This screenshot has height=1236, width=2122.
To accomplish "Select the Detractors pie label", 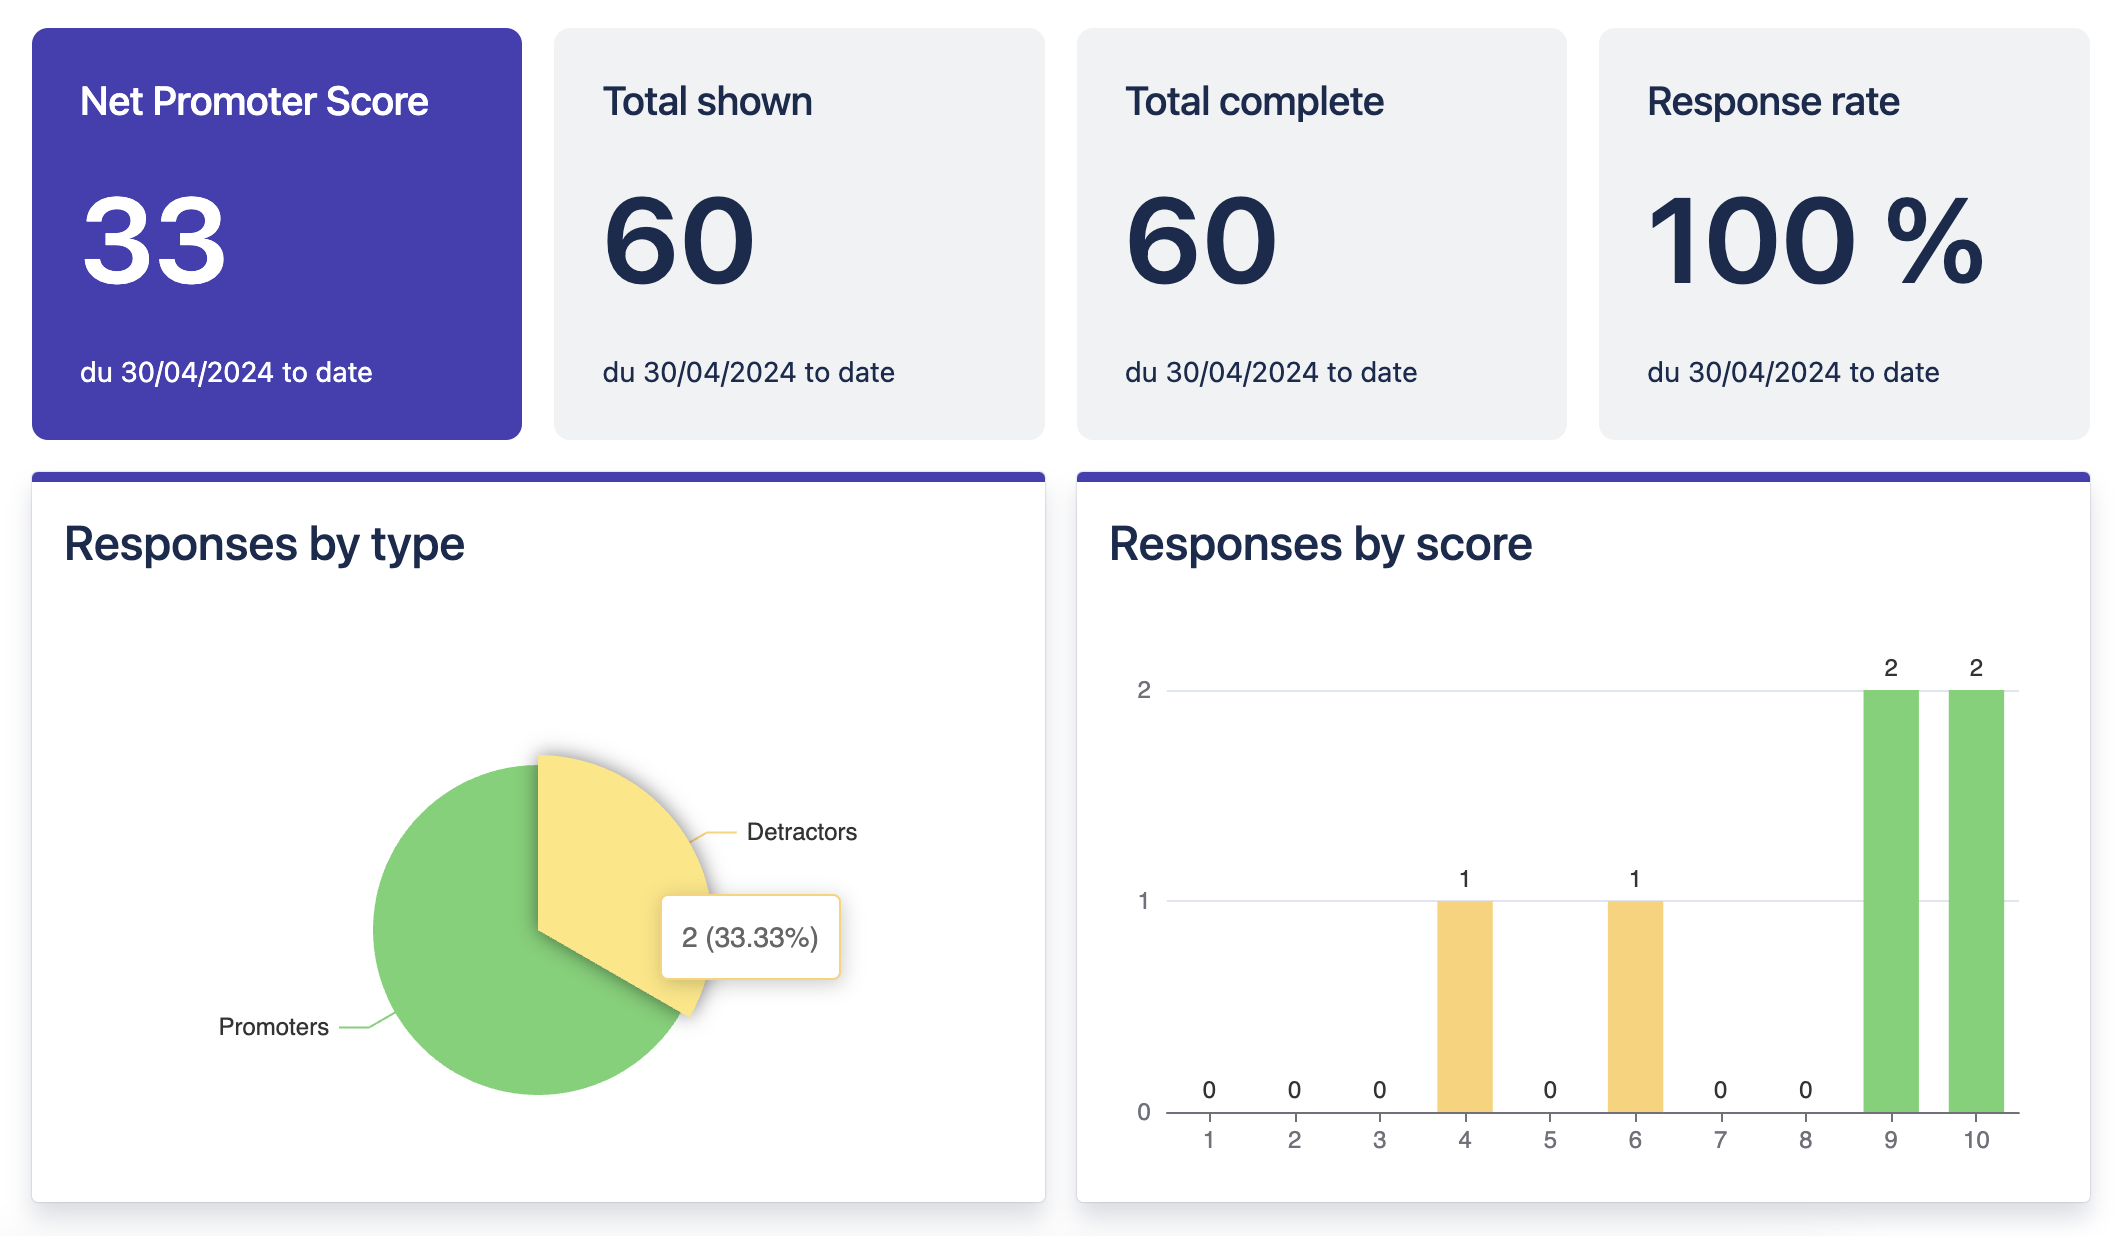I will [801, 832].
